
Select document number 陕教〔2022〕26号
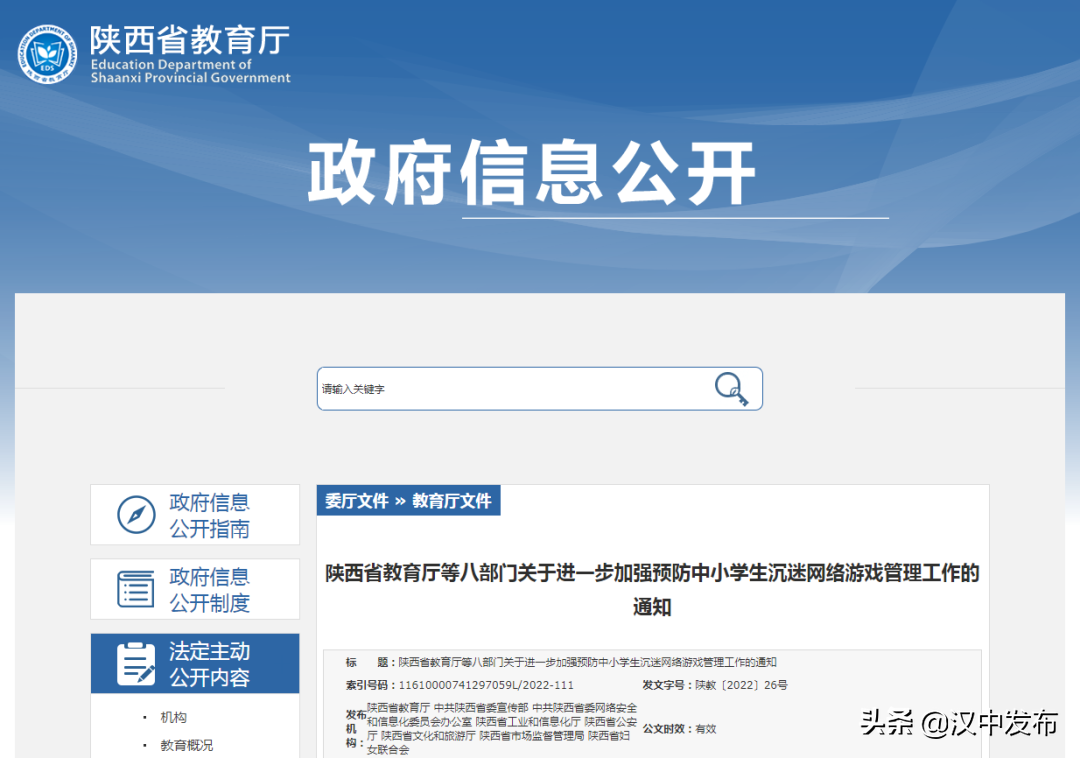click(741, 685)
